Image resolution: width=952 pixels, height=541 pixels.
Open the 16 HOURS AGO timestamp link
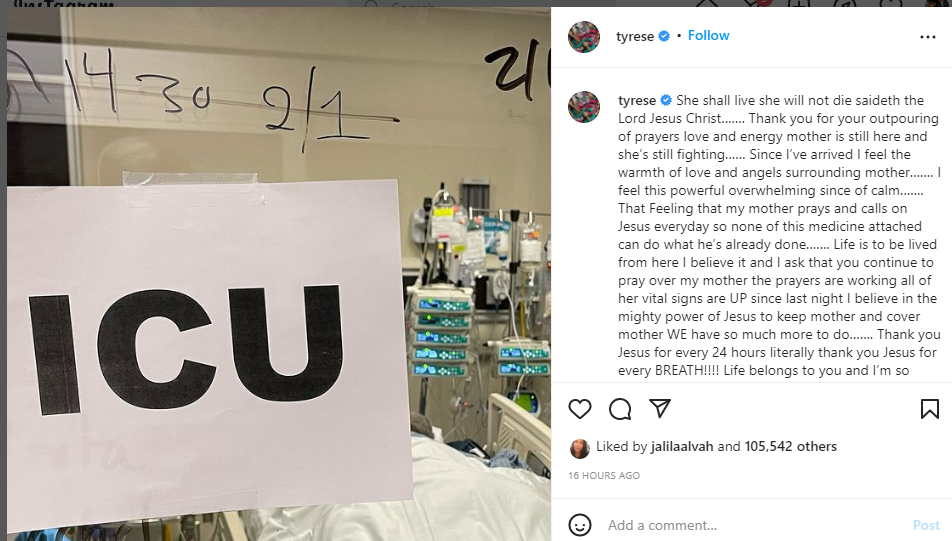(604, 475)
